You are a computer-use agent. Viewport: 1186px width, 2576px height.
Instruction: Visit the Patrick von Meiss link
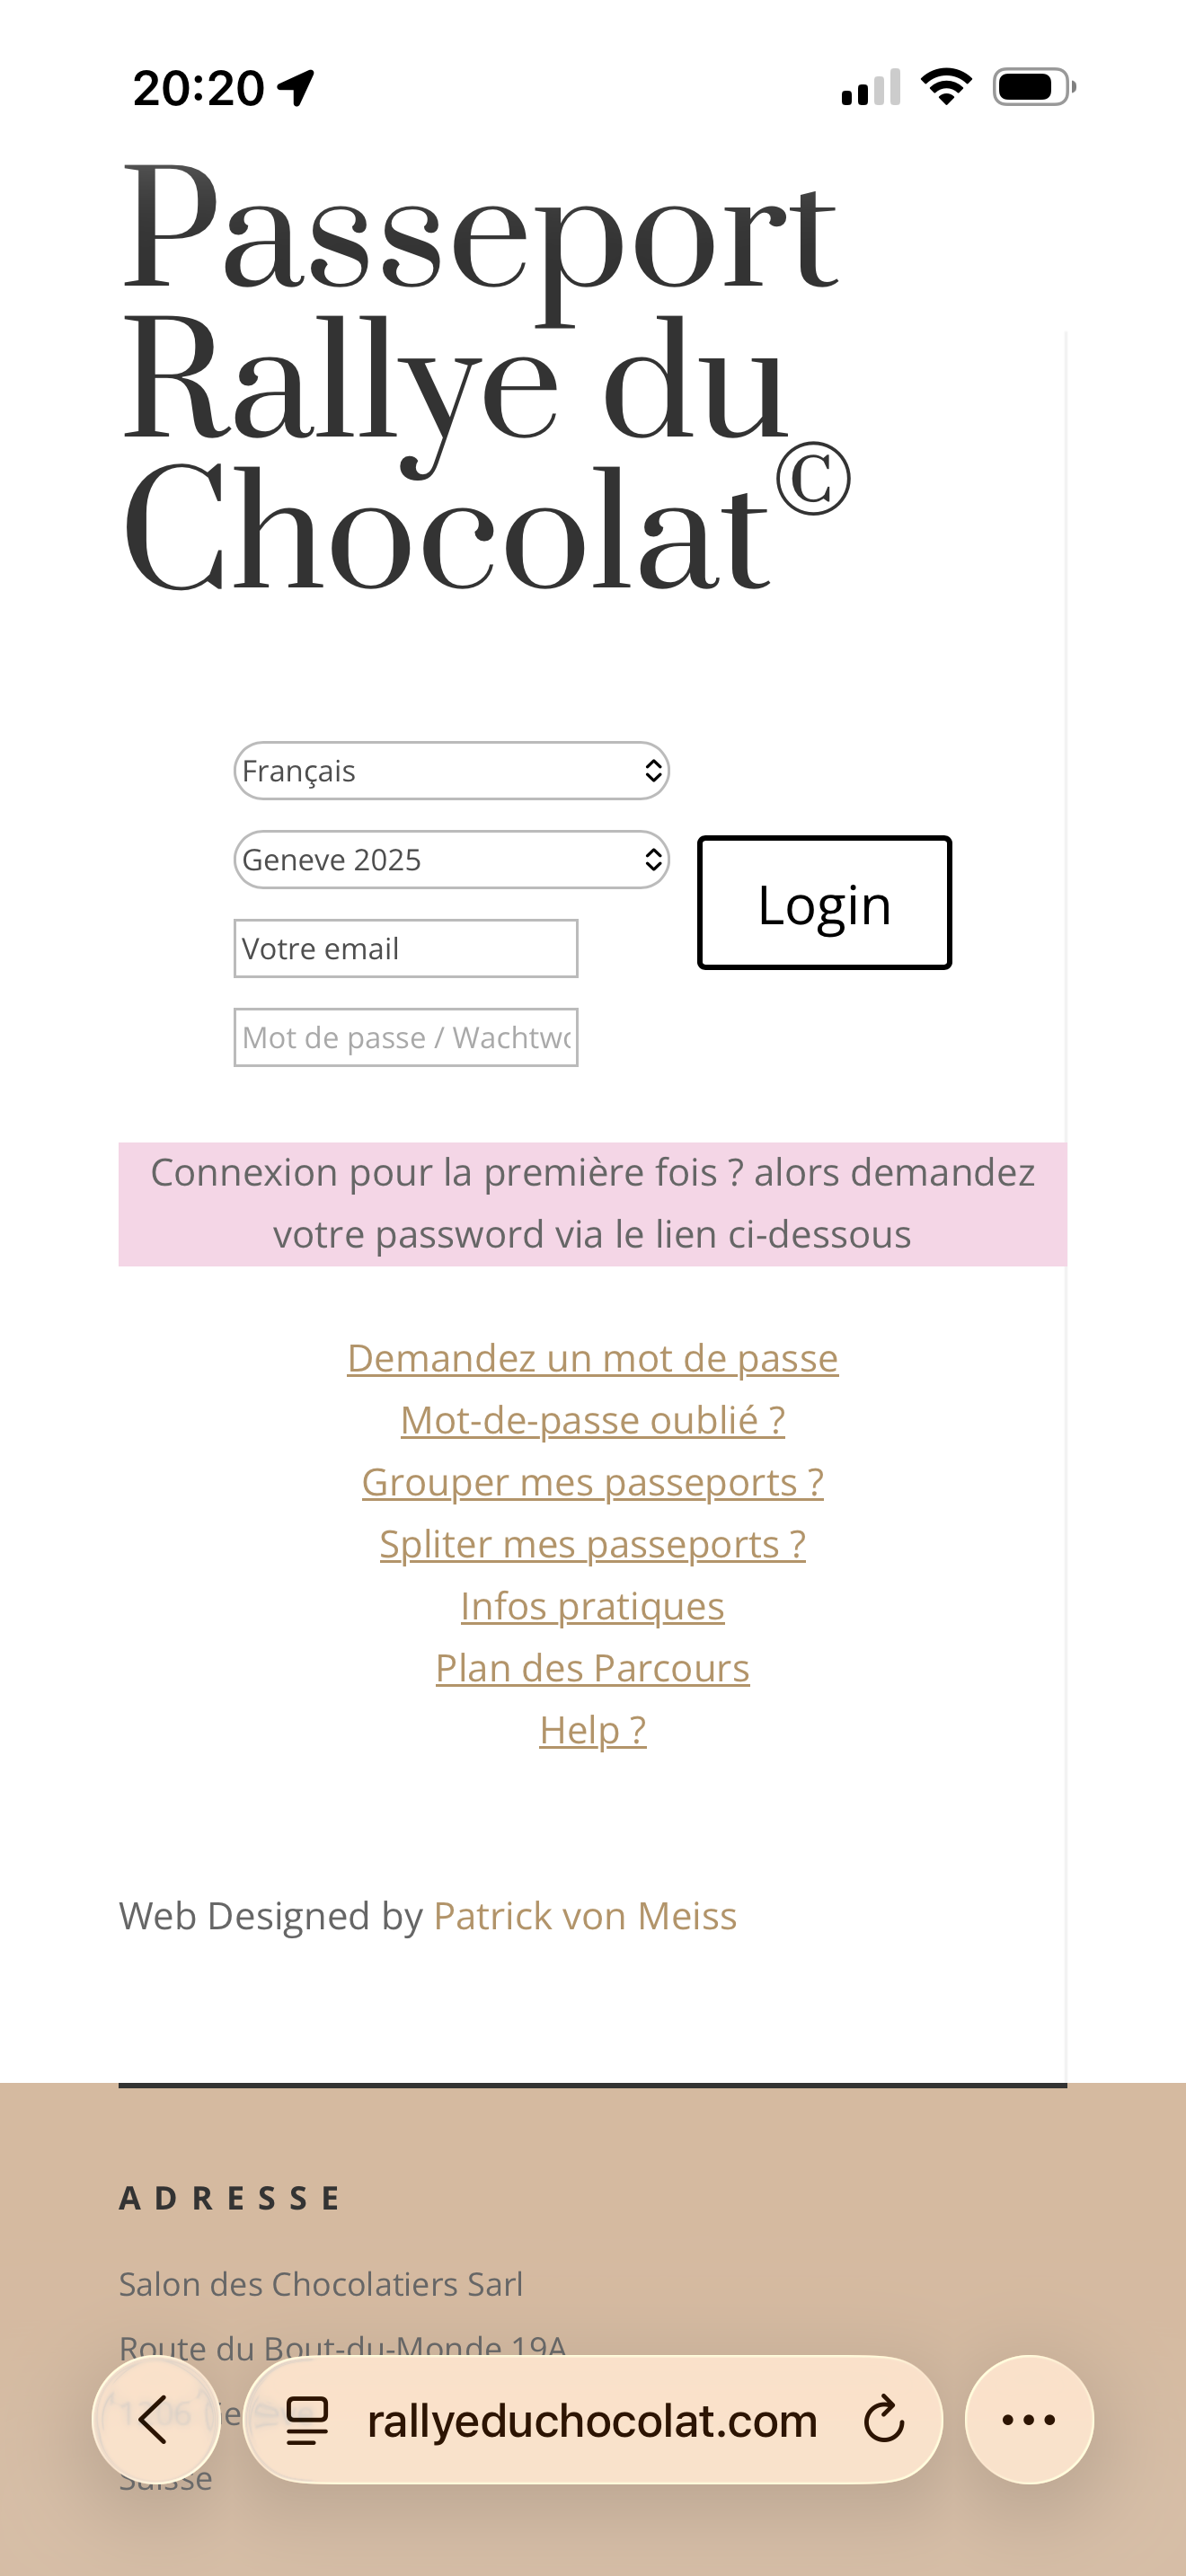(584, 1915)
